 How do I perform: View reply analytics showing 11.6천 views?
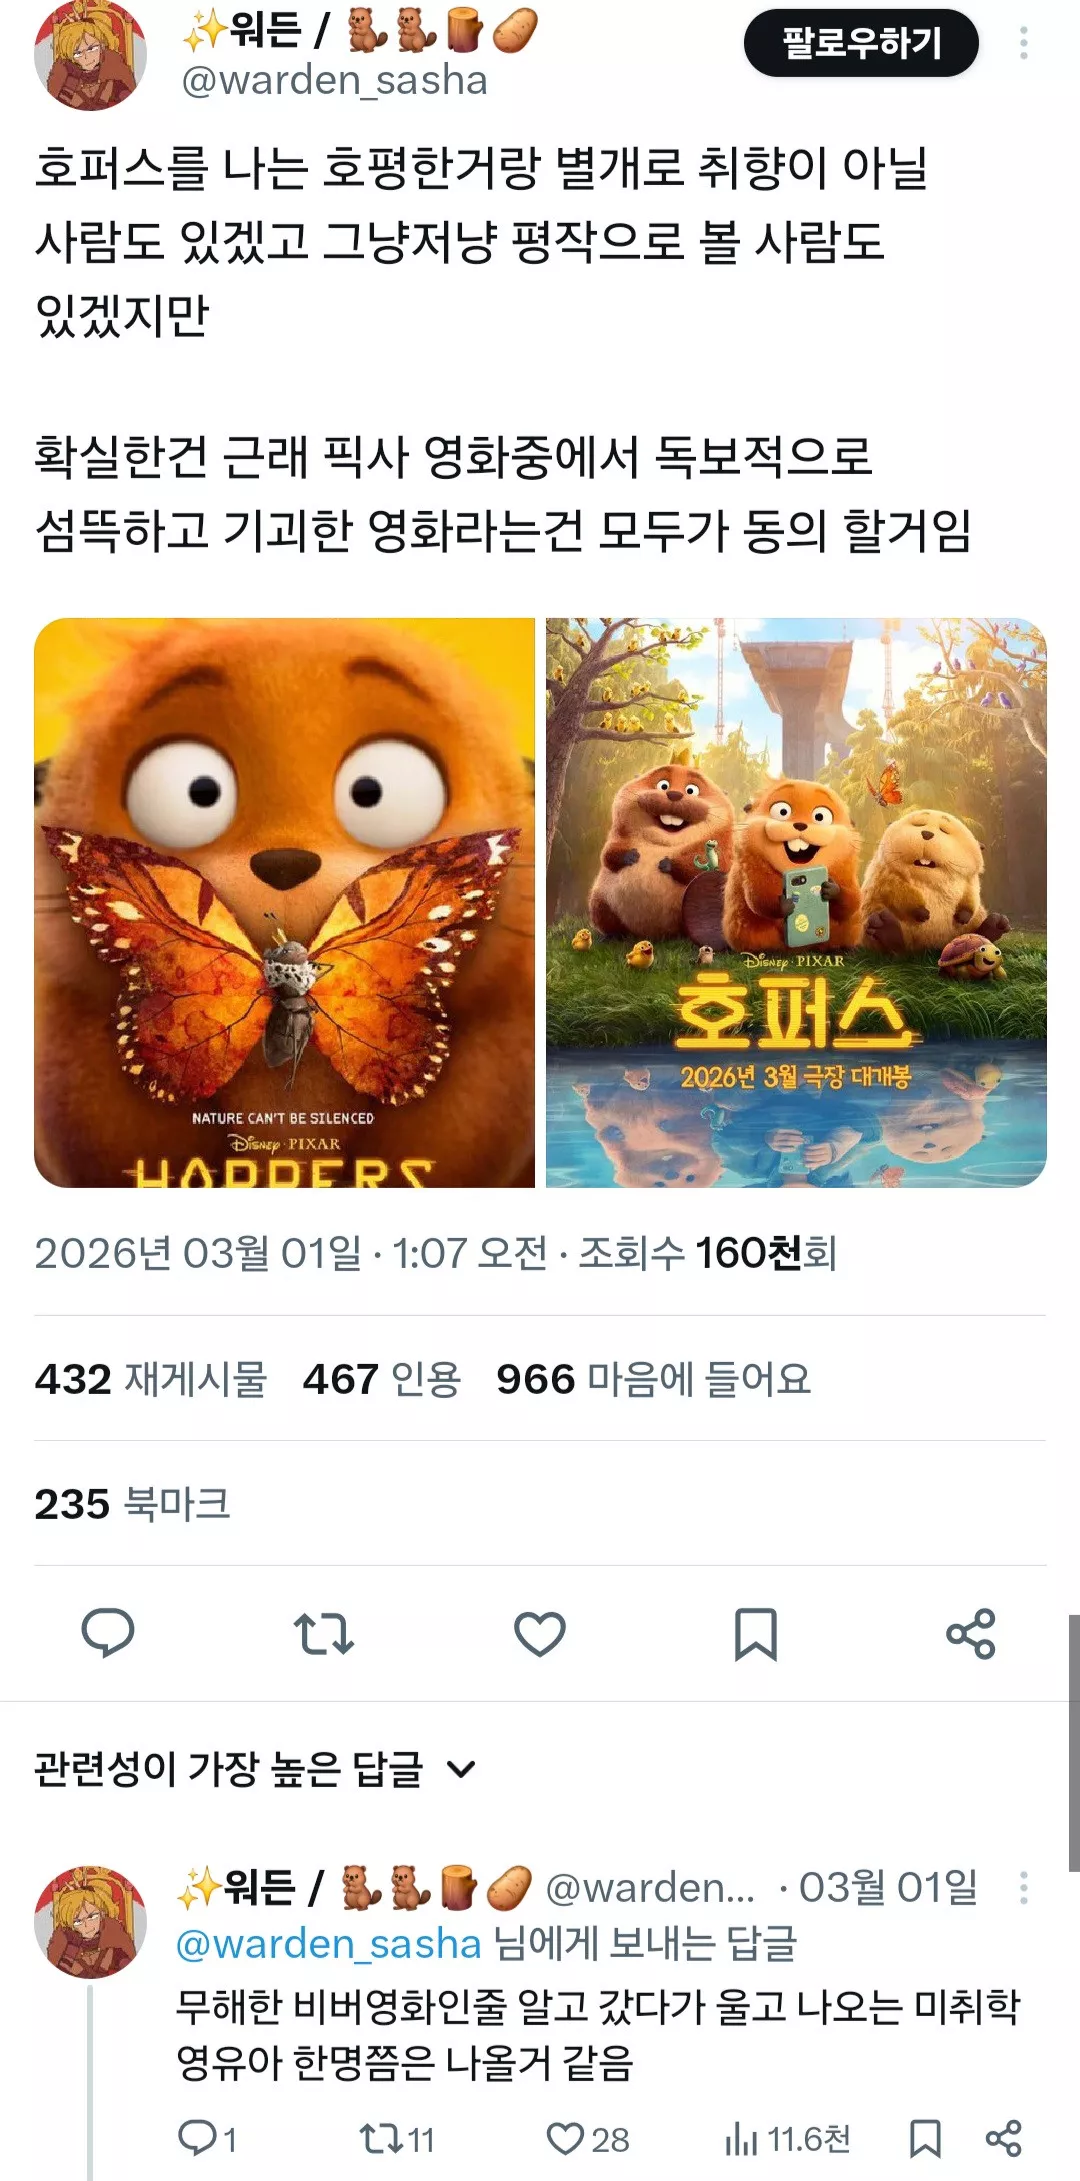(x=788, y=2139)
